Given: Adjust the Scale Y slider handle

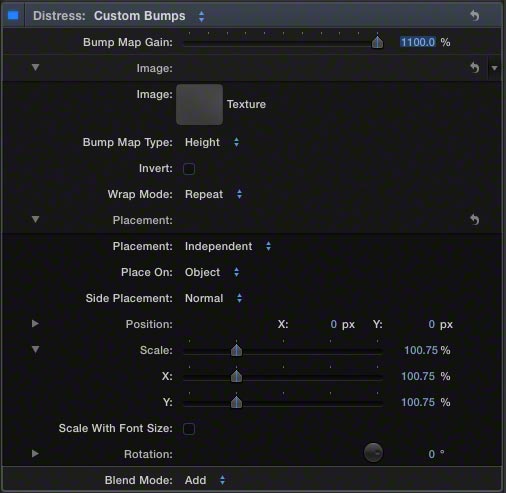Looking at the screenshot, I should [x=236, y=402].
